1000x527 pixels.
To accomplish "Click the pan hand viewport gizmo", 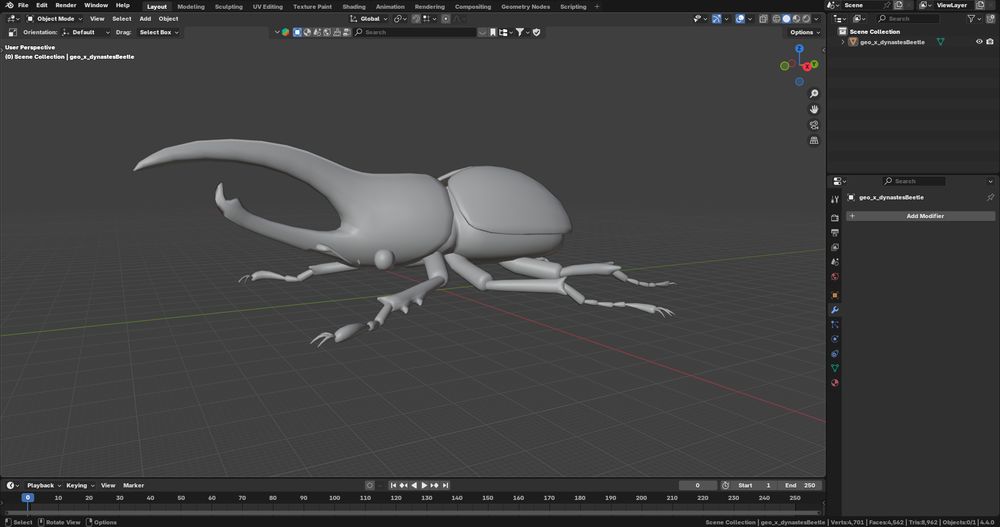I will tap(814, 109).
